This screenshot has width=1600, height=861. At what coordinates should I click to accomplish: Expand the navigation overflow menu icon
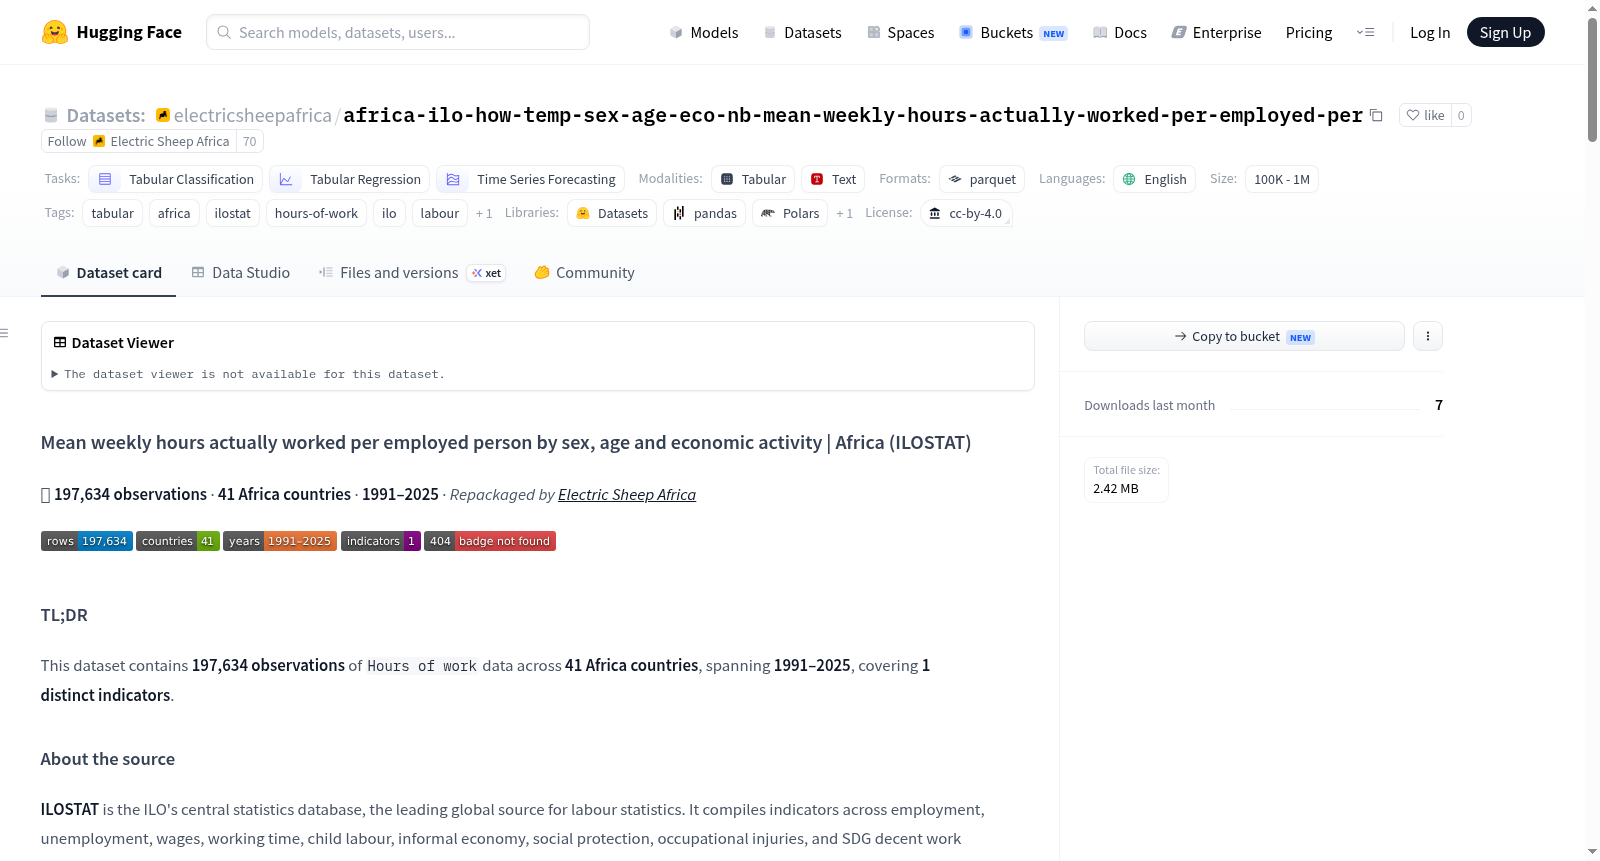1365,32
